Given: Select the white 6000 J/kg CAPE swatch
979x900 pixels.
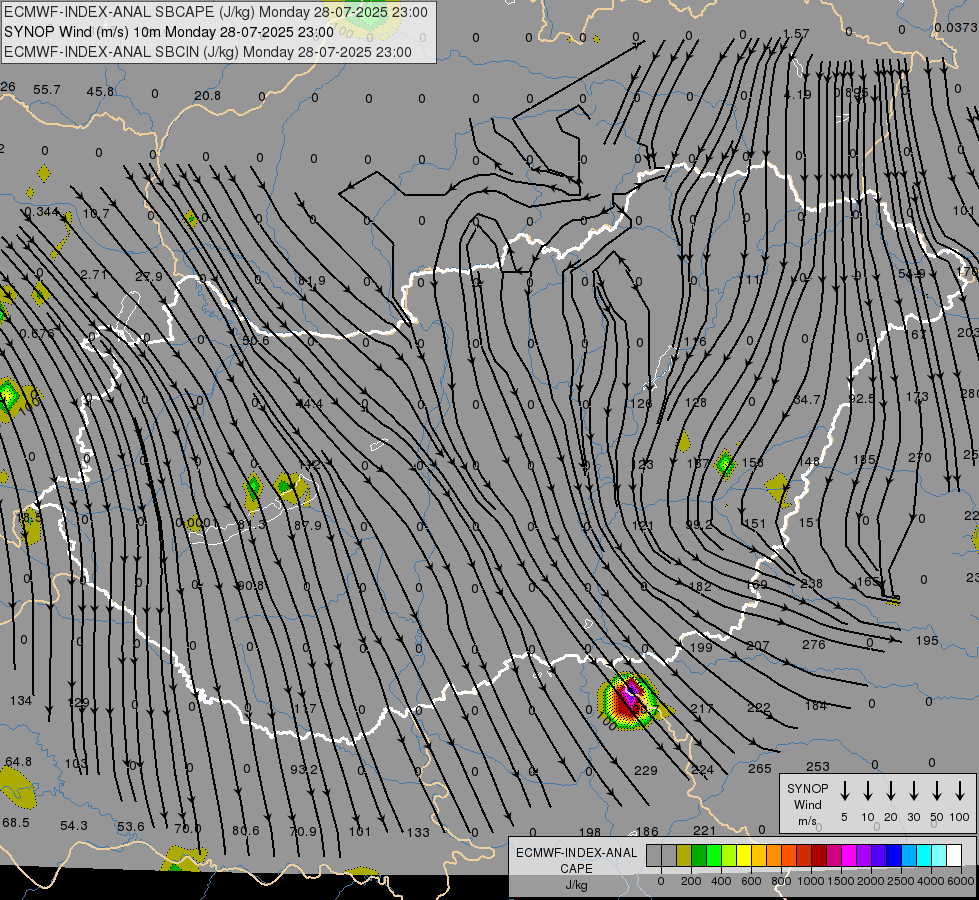Looking at the screenshot, I should point(954,856).
